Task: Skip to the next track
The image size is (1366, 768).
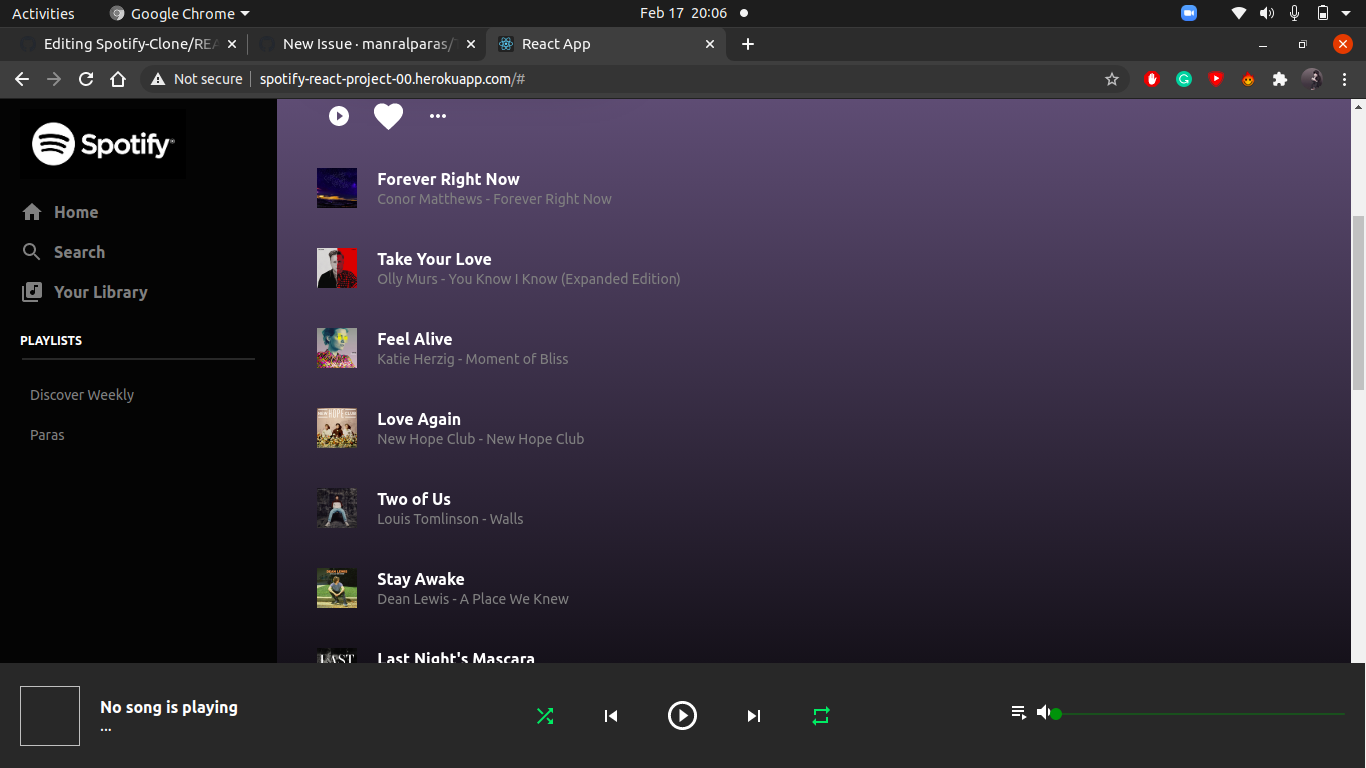Action: [x=753, y=716]
